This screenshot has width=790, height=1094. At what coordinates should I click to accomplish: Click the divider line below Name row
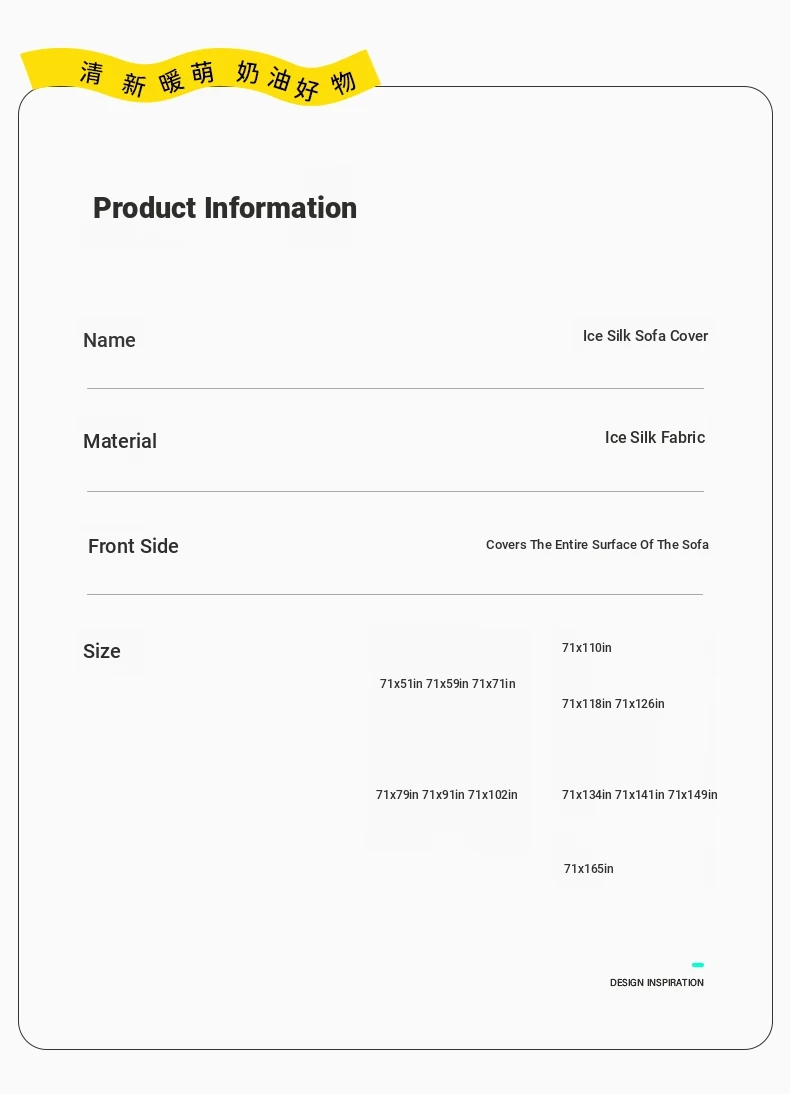click(x=395, y=389)
